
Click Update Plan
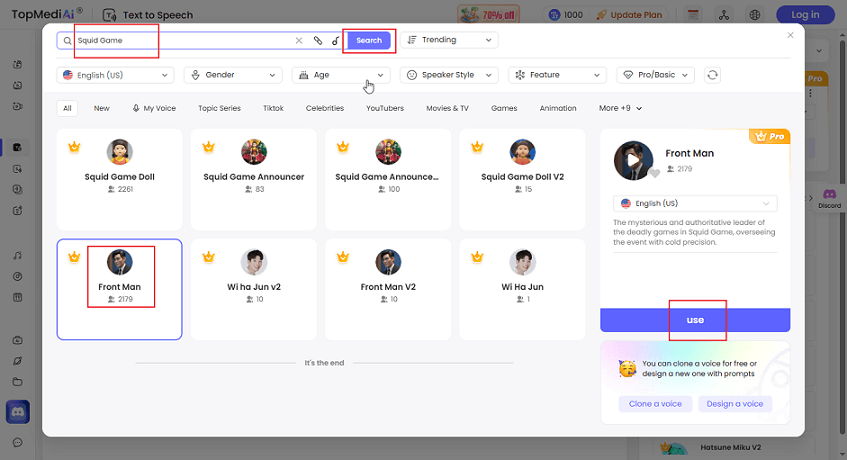629,15
